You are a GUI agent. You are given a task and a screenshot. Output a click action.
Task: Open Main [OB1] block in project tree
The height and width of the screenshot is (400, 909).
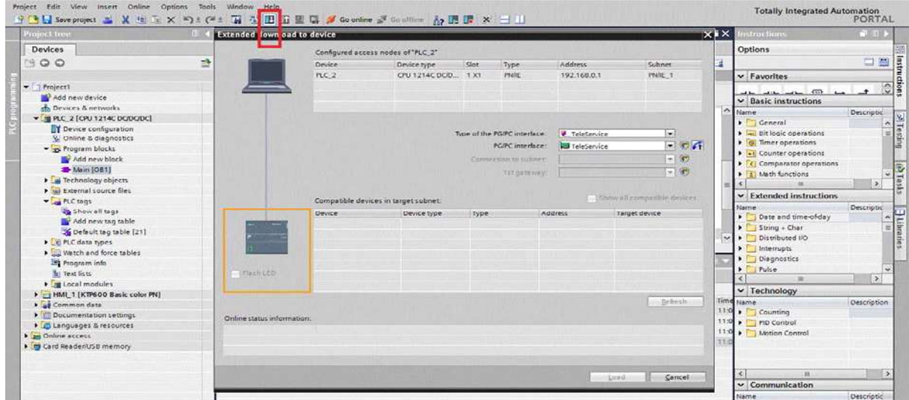pyautogui.click(x=89, y=168)
